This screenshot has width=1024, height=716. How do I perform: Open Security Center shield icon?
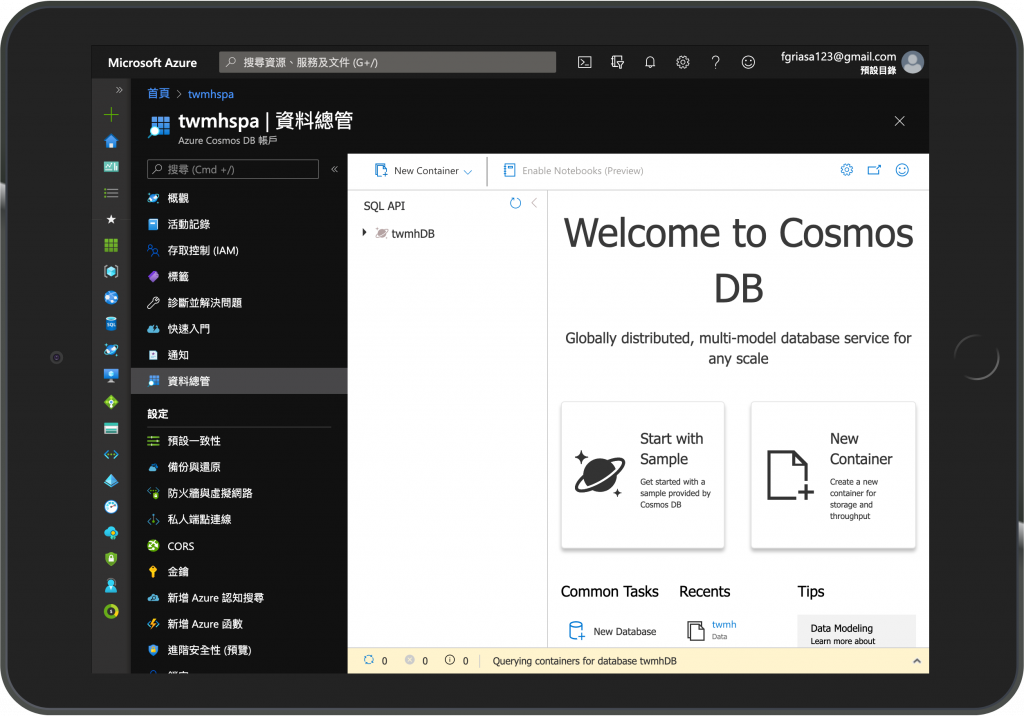[111, 559]
